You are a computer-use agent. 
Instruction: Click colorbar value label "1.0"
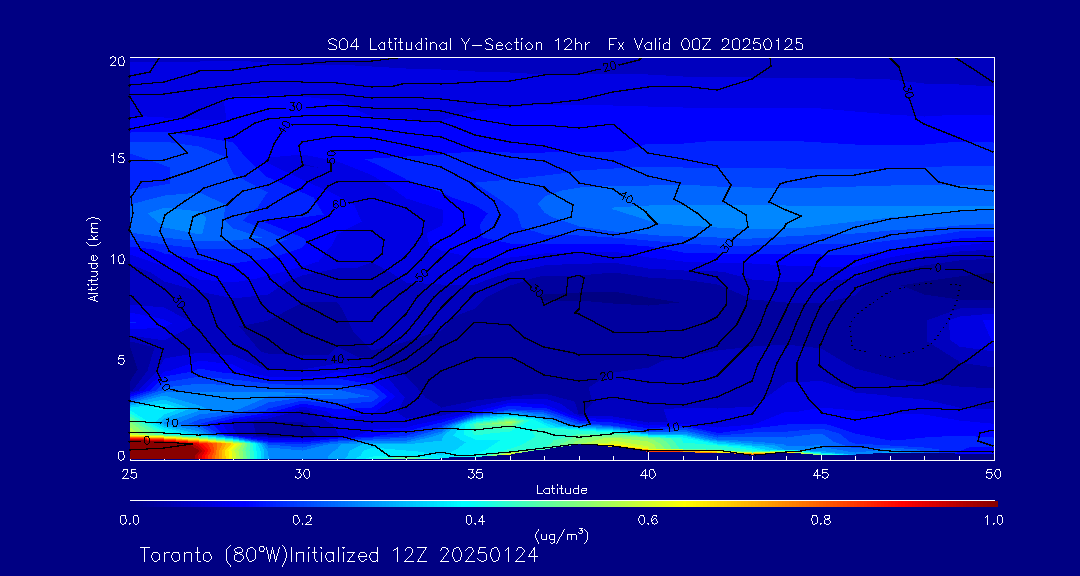(993, 520)
